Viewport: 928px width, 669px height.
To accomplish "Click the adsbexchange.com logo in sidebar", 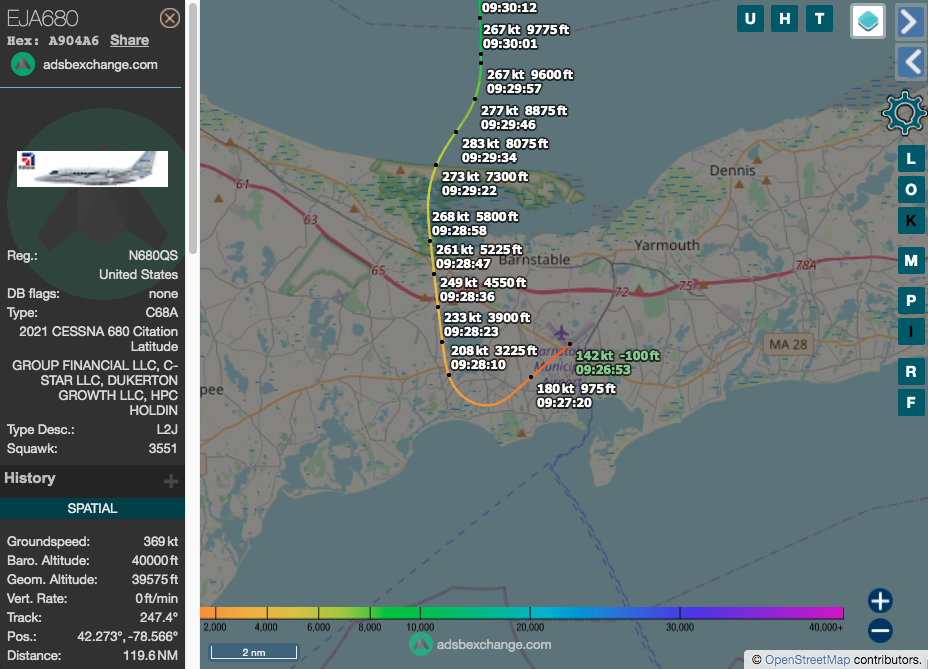I will pos(23,65).
